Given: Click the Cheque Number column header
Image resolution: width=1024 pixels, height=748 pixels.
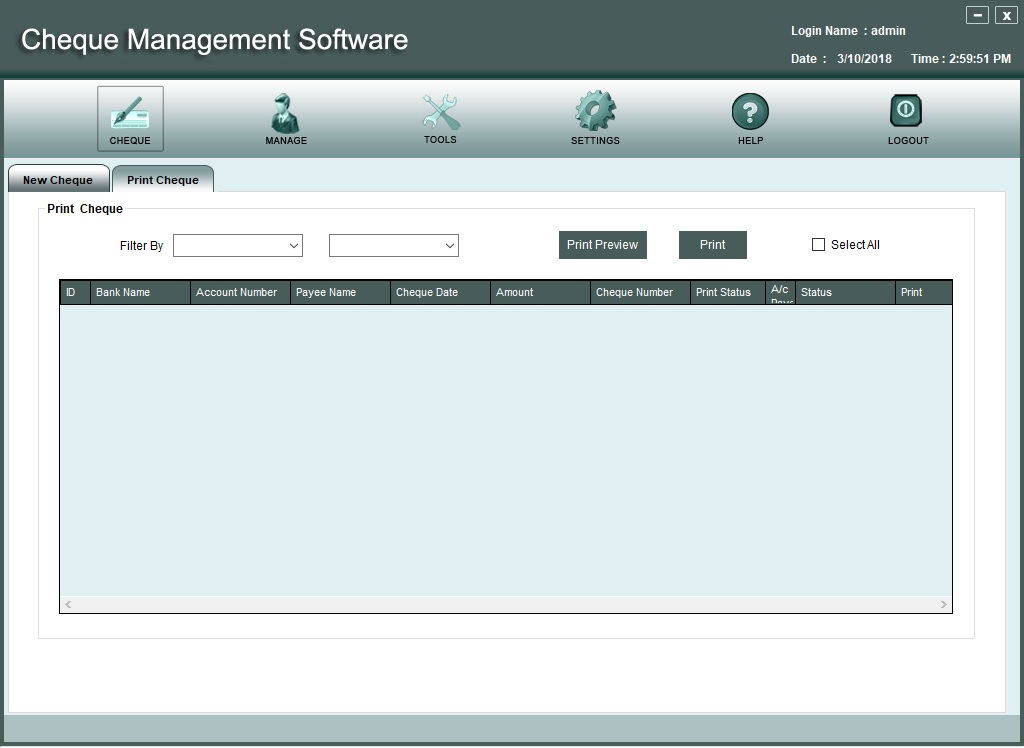Looking at the screenshot, I should (x=640, y=292).
